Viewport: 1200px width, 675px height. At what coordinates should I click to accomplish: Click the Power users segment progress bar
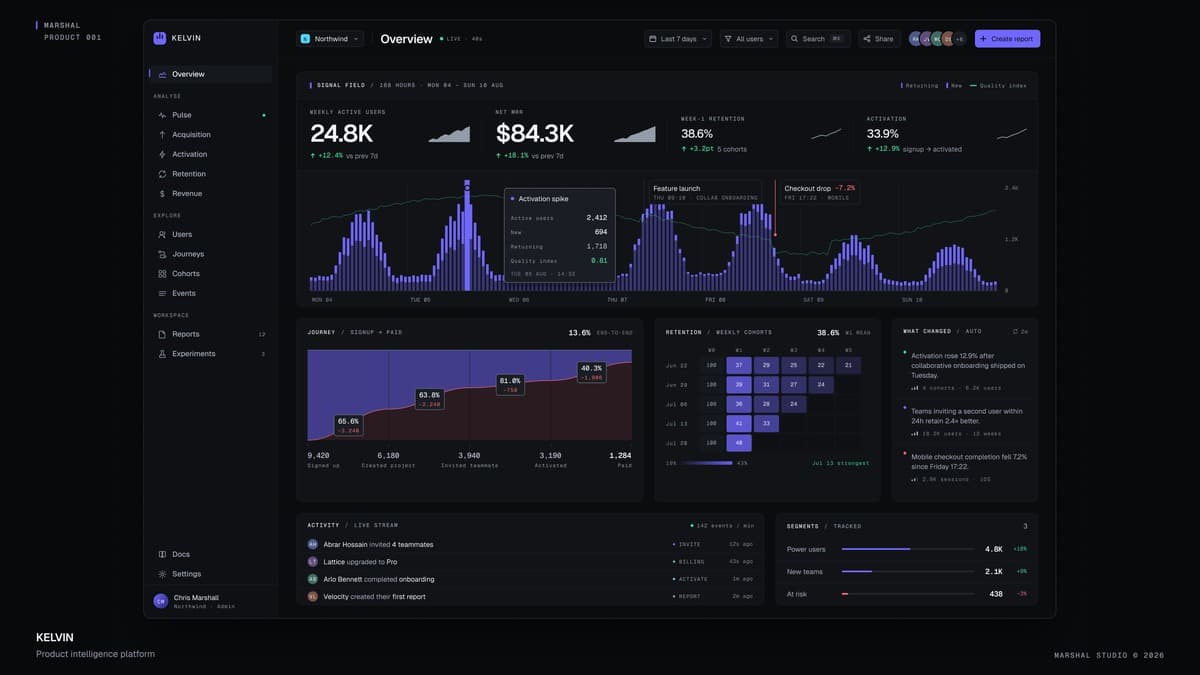[908, 549]
